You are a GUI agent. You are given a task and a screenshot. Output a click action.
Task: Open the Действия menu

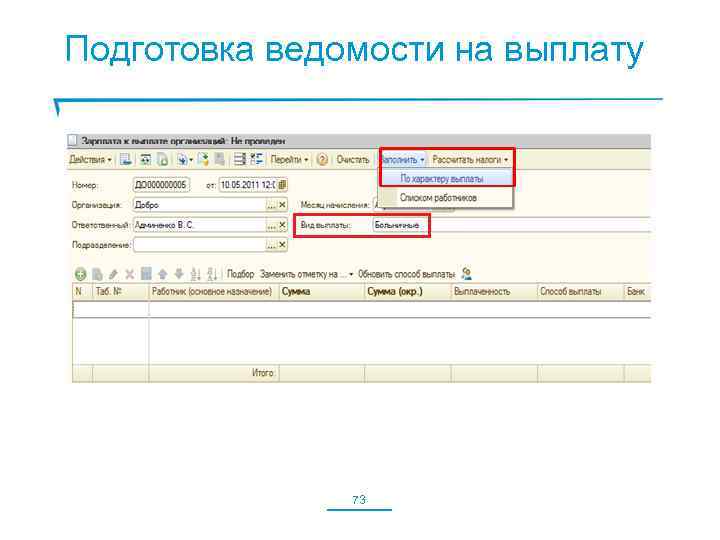click(x=90, y=159)
